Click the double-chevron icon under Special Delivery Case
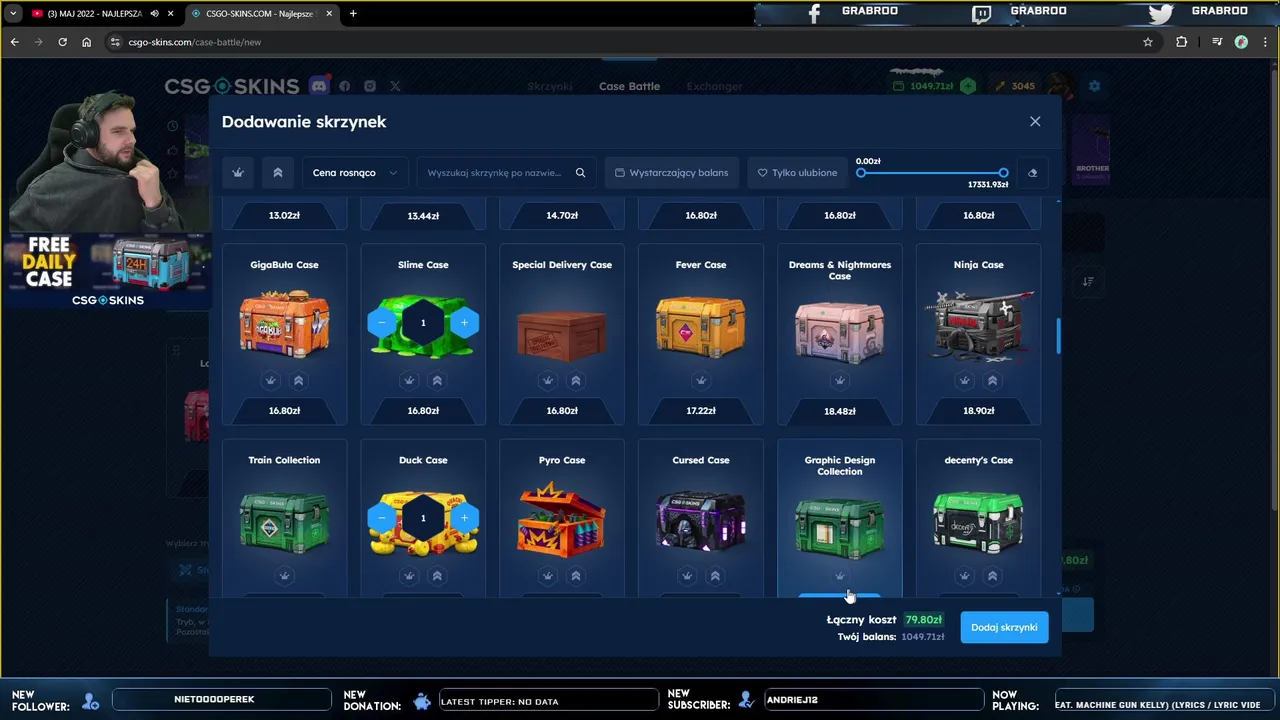 [x=576, y=380]
